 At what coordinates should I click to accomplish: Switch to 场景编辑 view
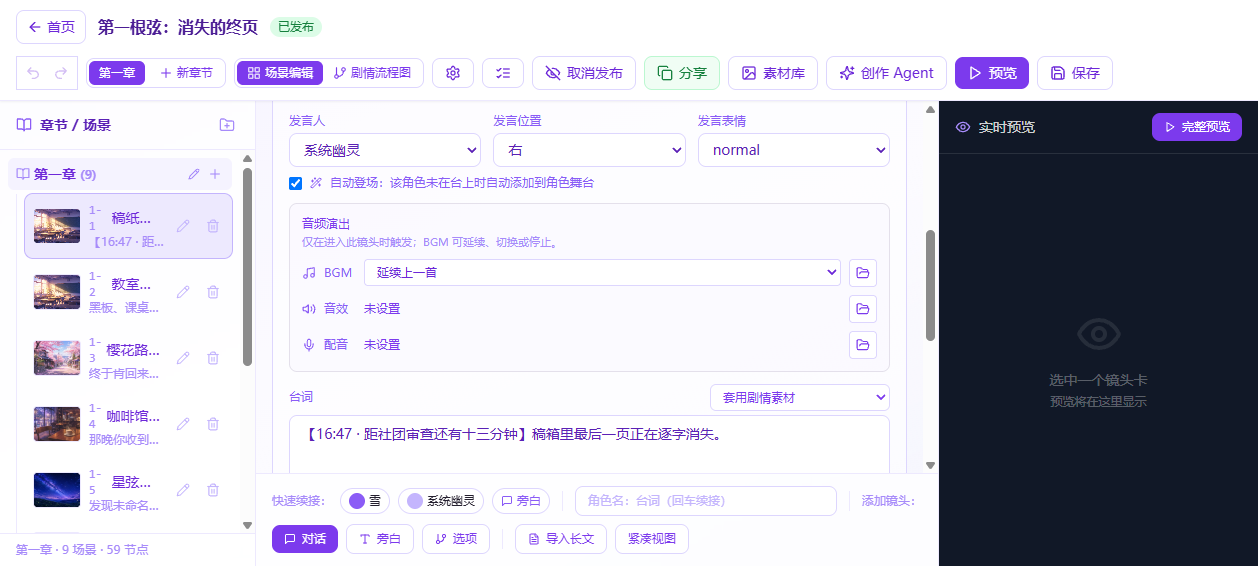(x=280, y=73)
